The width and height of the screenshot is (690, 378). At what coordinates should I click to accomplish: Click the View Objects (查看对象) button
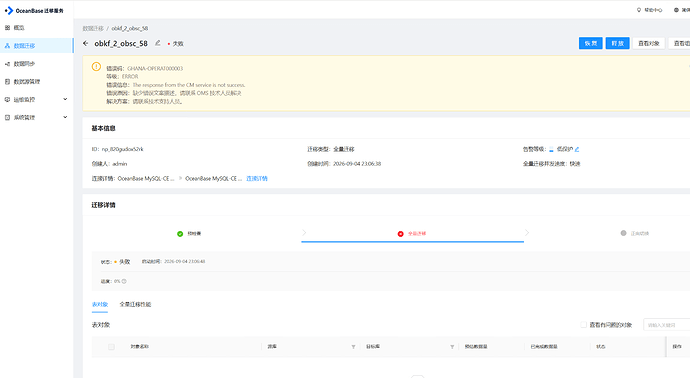click(648, 43)
